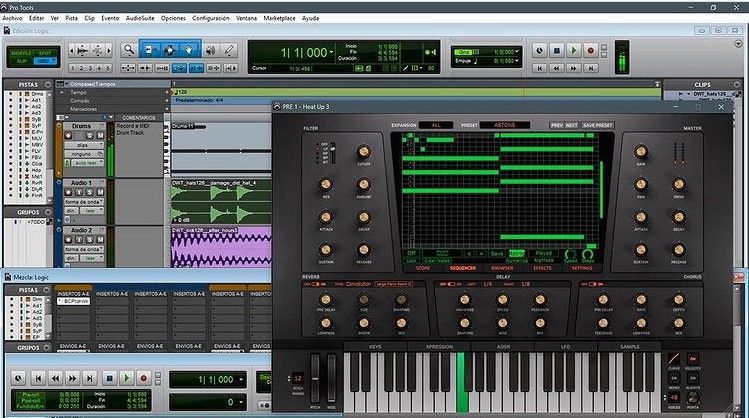Switch to EFFECTS tab
749x418 pixels.
[x=542, y=268]
